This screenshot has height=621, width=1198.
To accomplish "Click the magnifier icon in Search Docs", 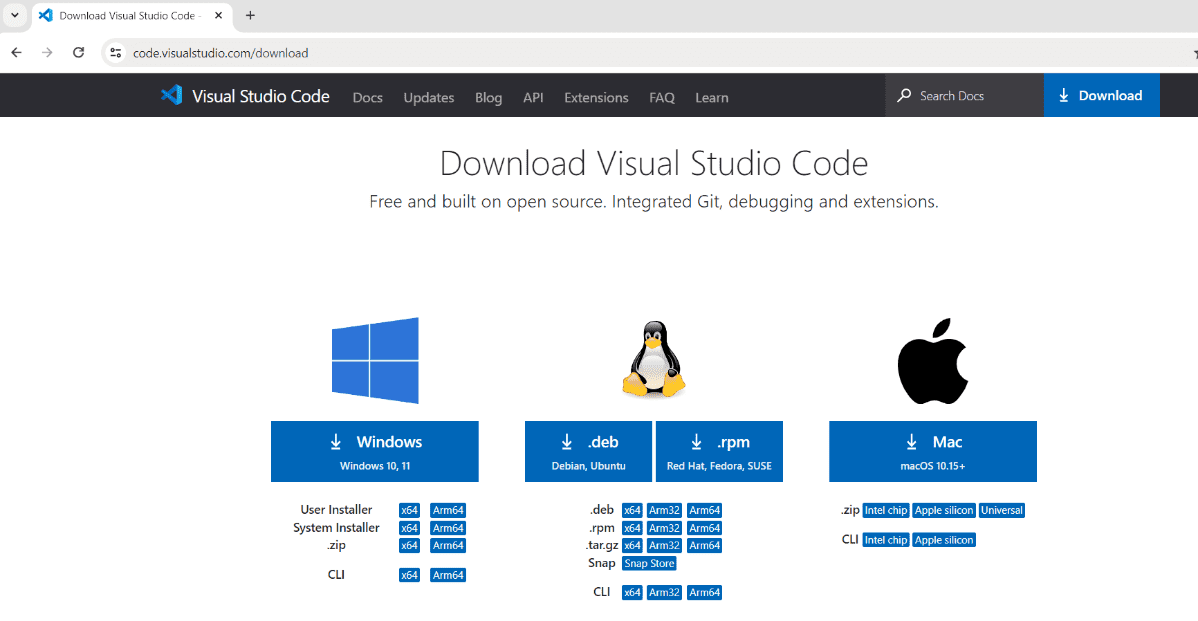I will pos(904,95).
